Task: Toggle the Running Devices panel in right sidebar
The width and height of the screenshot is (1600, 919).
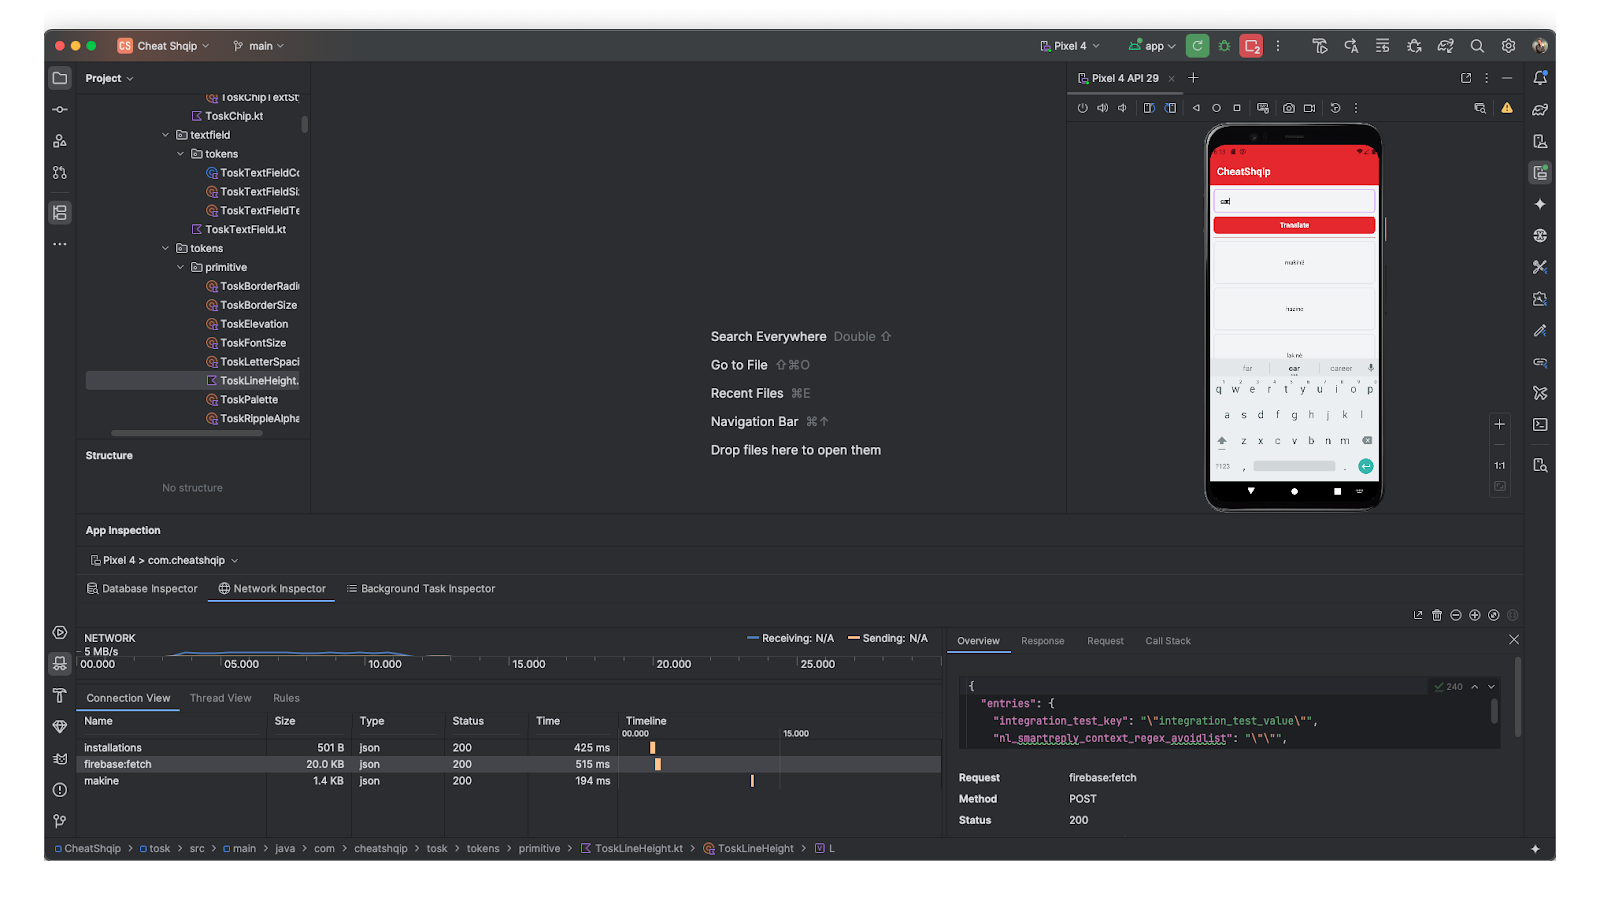Action: pyautogui.click(x=1540, y=173)
